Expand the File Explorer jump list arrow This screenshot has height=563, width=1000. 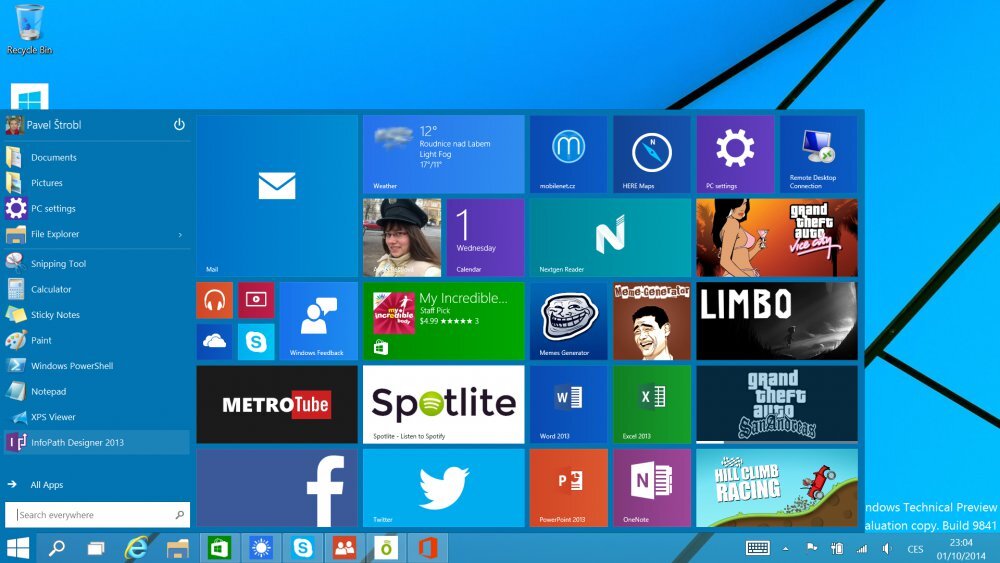click(x=180, y=235)
